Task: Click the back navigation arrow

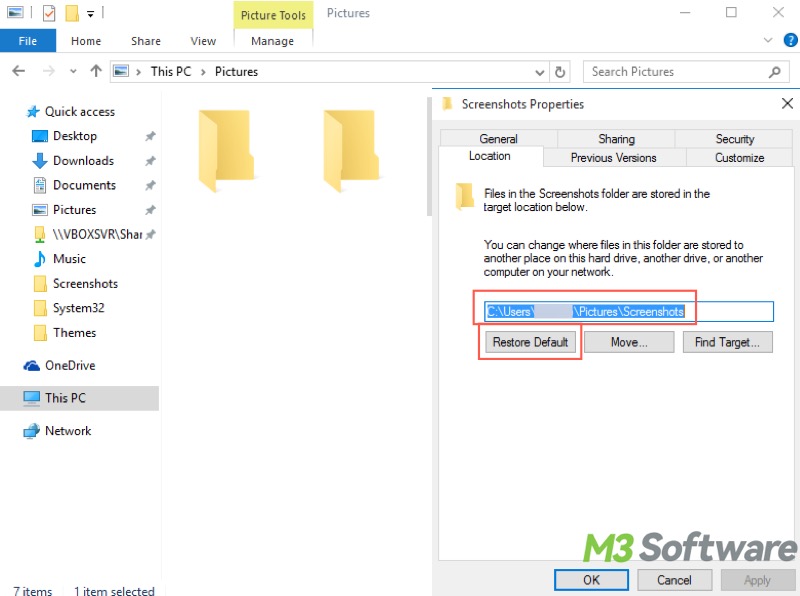Action: (x=18, y=71)
